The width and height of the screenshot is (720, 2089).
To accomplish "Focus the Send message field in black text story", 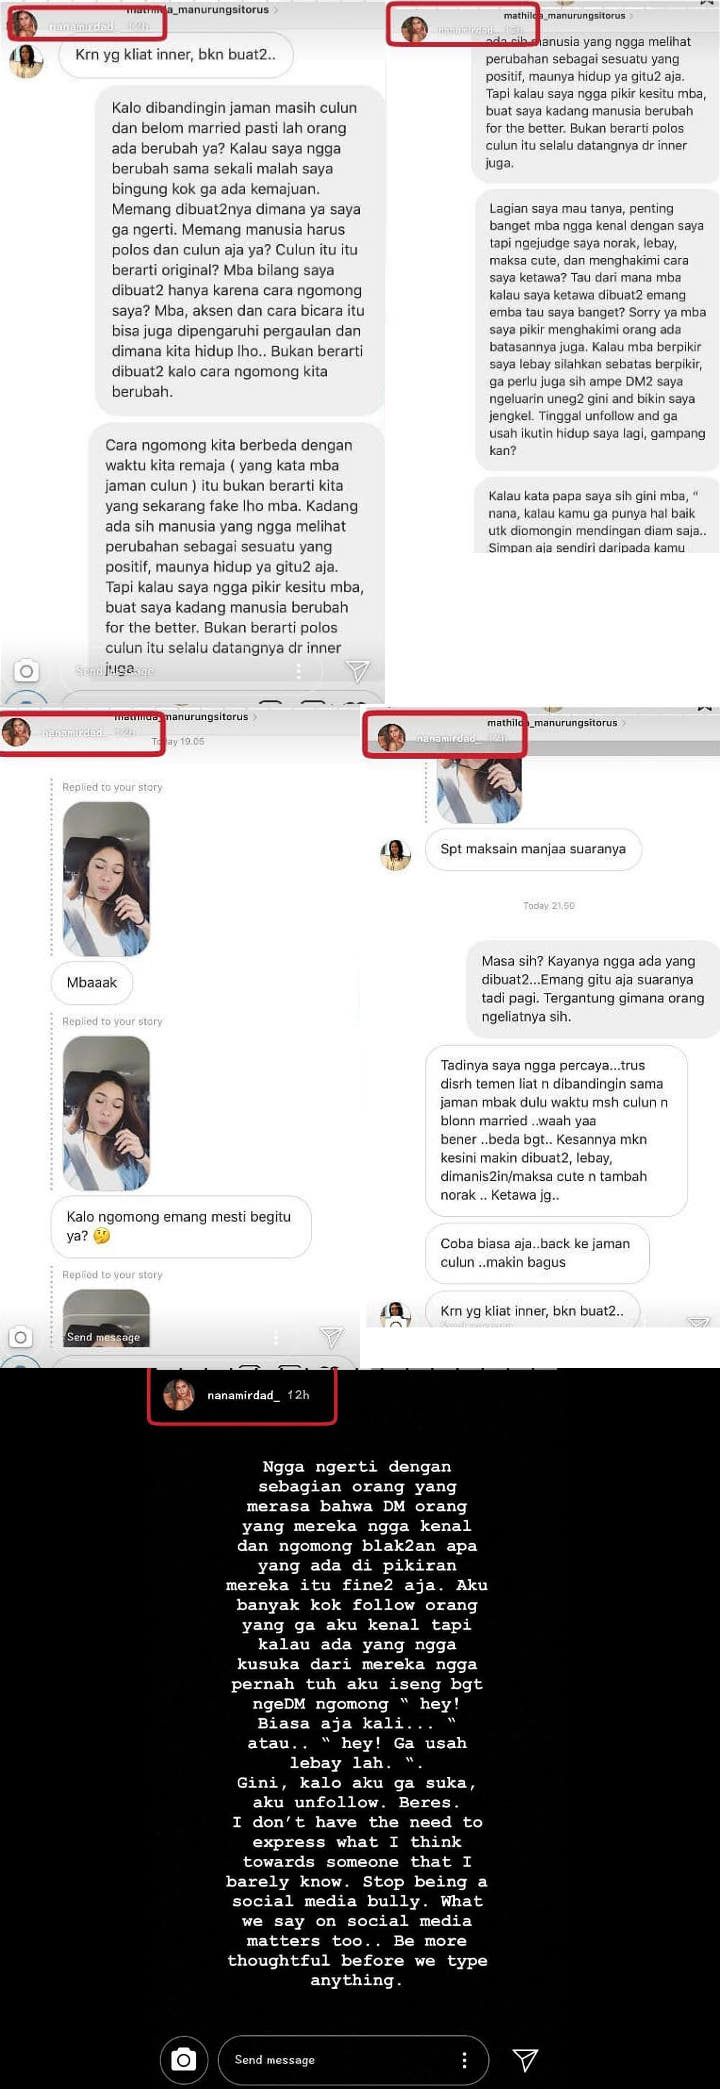I will pos(353,2060).
